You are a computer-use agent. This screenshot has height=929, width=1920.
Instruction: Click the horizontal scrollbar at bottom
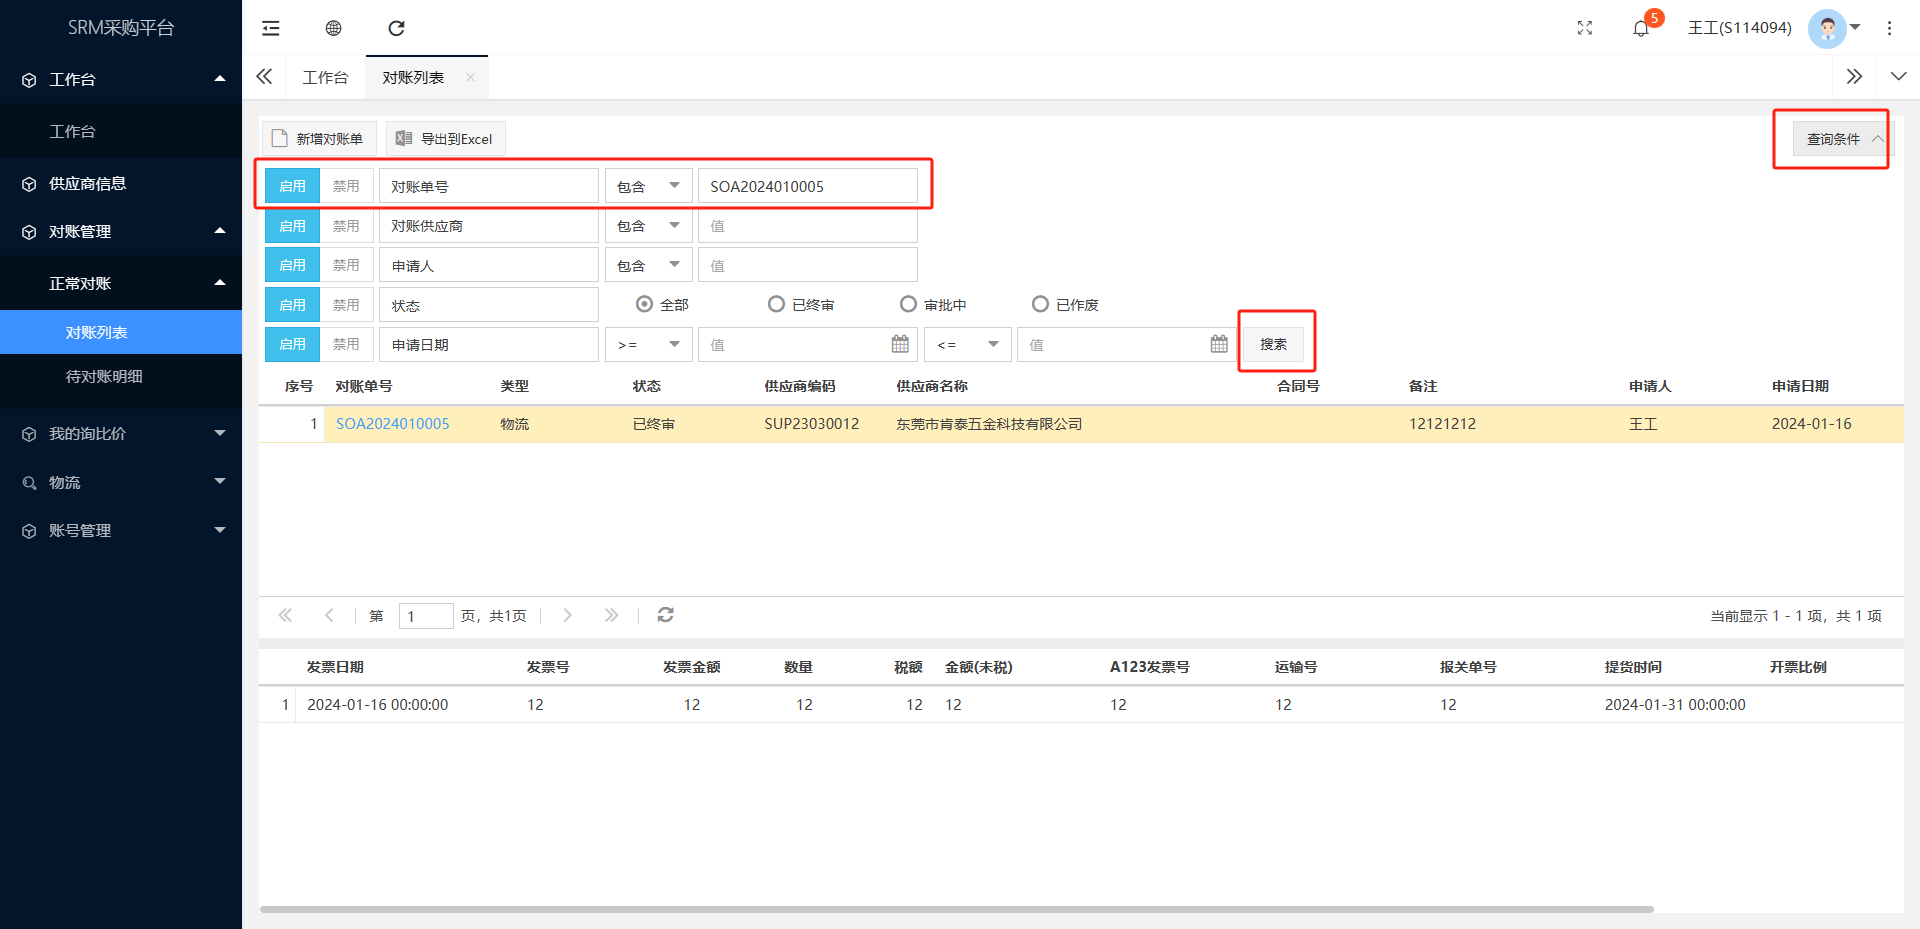tap(956, 909)
